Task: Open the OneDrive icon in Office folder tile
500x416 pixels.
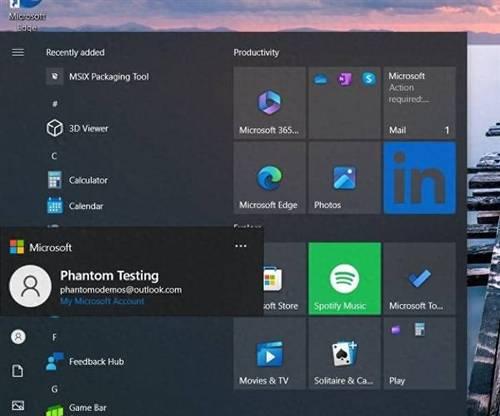Action: click(321, 79)
